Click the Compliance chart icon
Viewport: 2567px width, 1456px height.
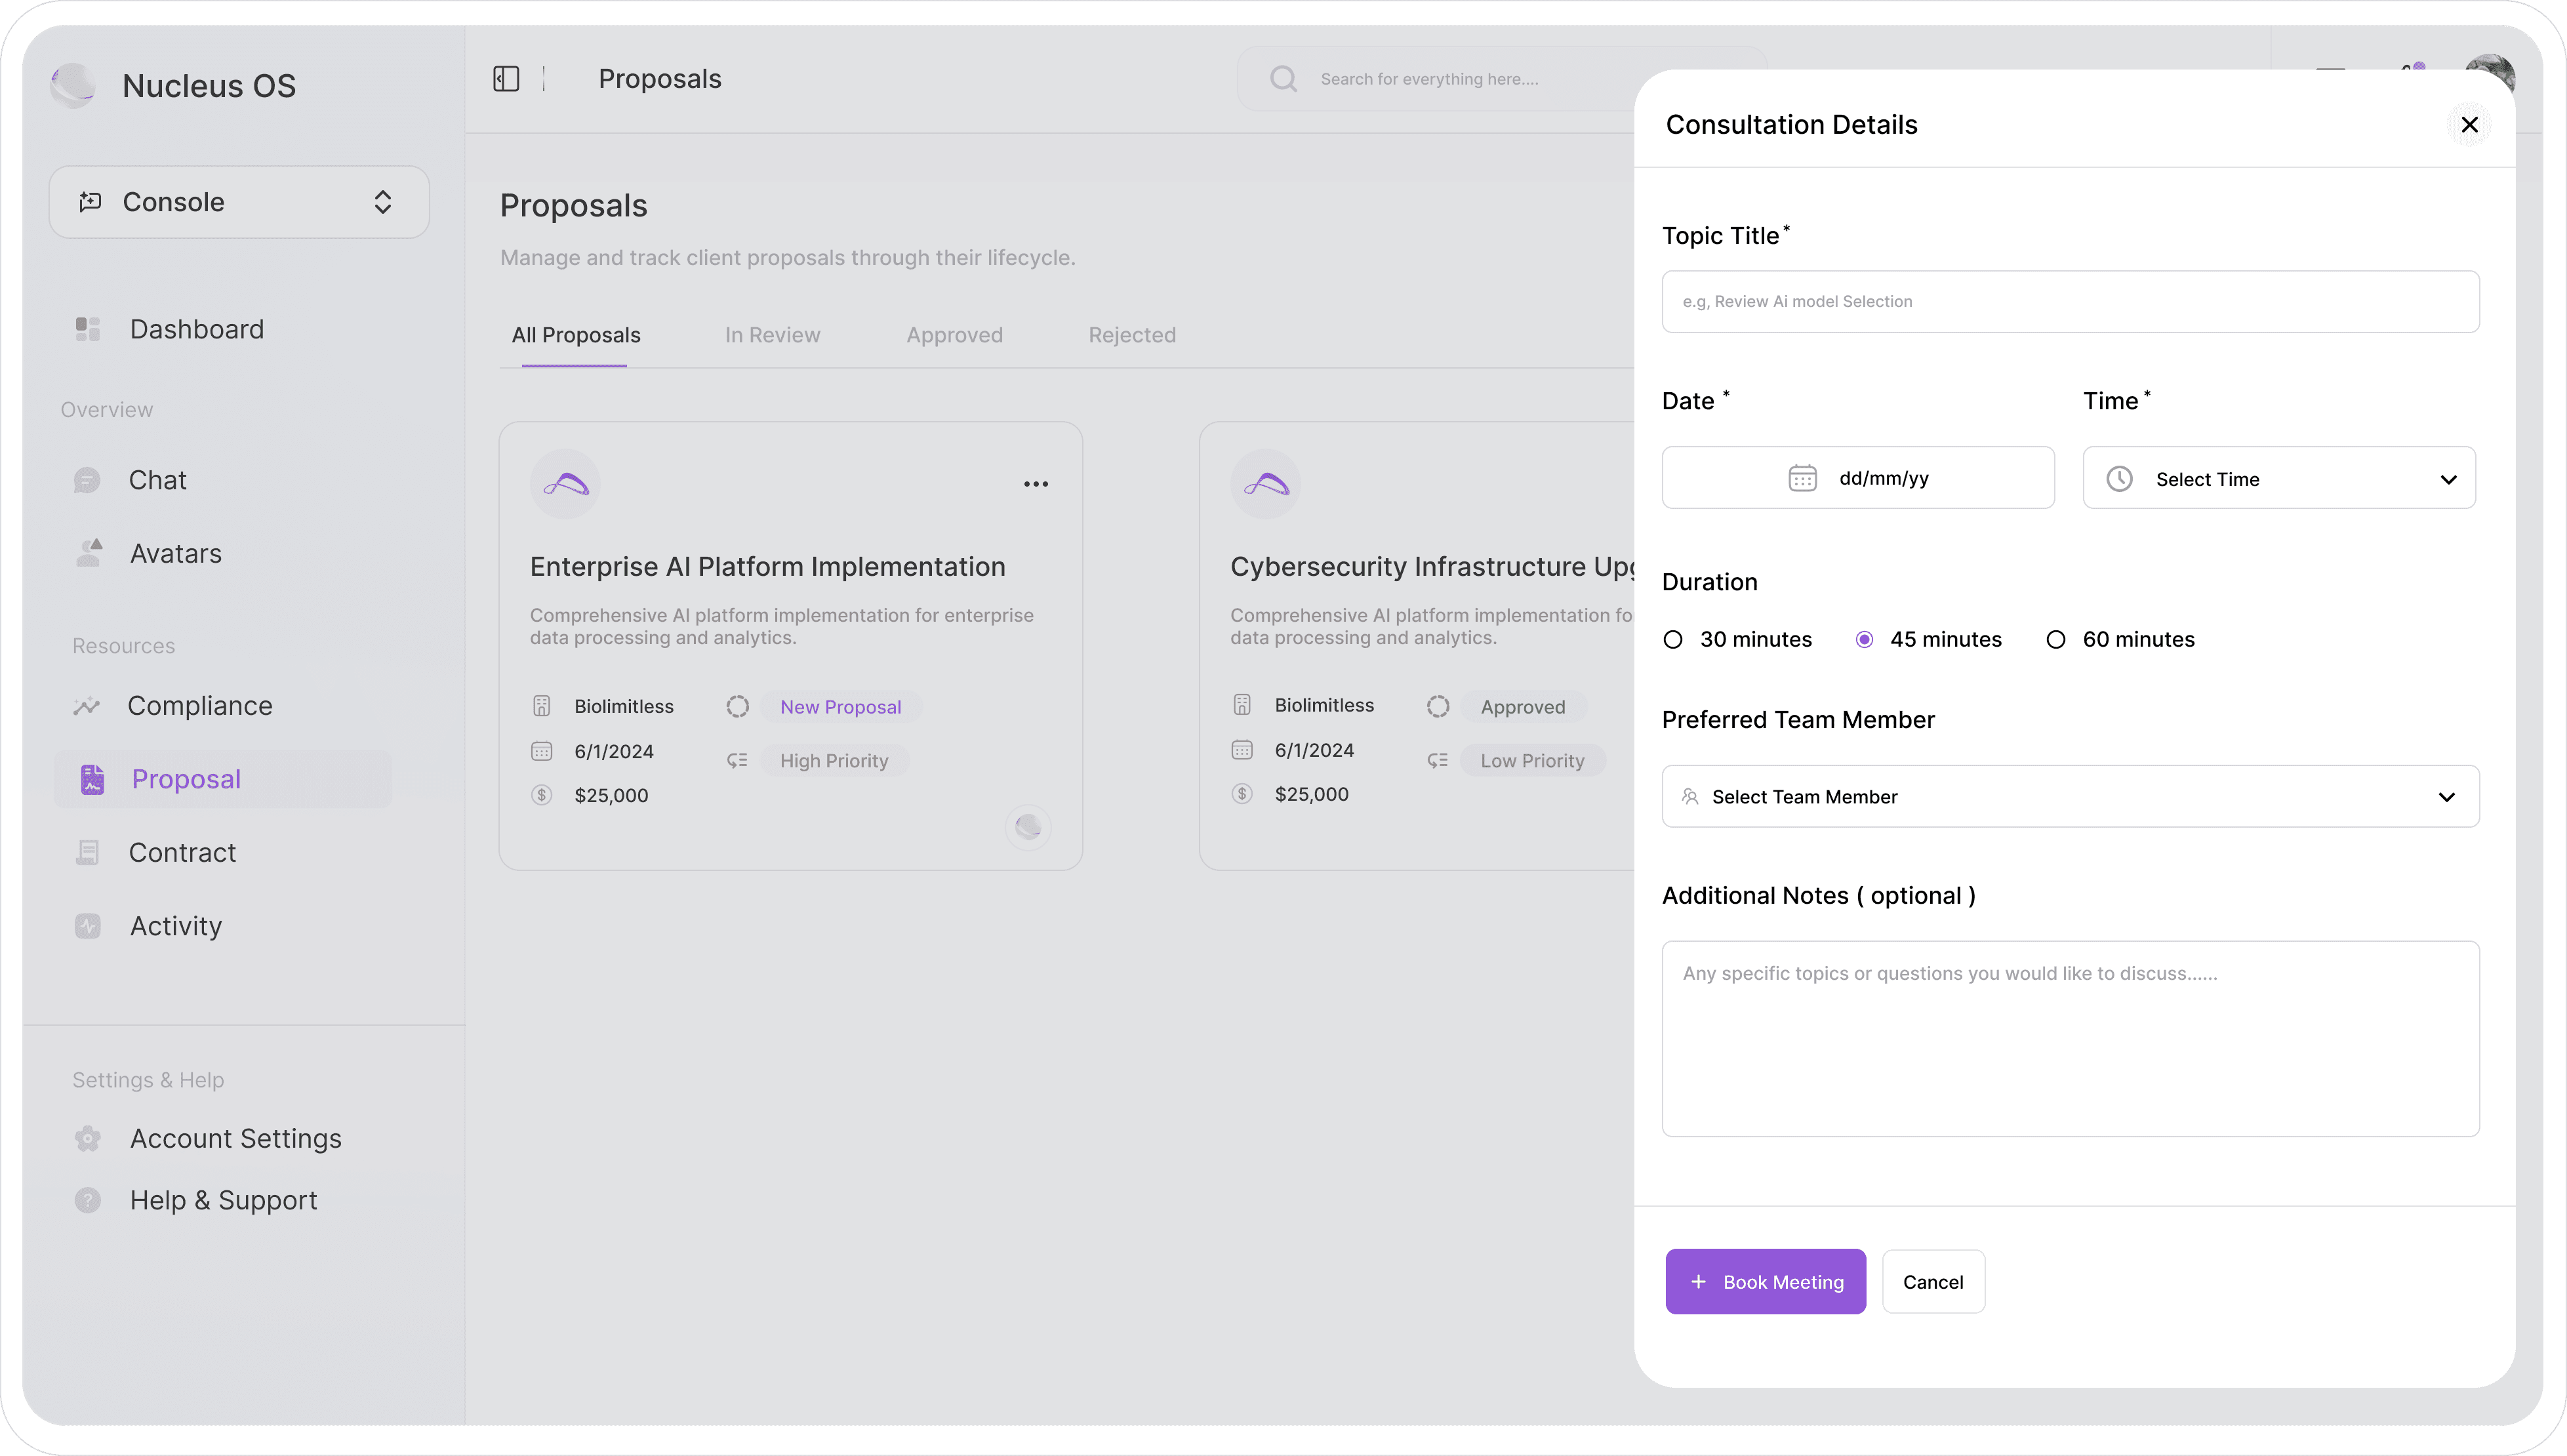coord(87,706)
